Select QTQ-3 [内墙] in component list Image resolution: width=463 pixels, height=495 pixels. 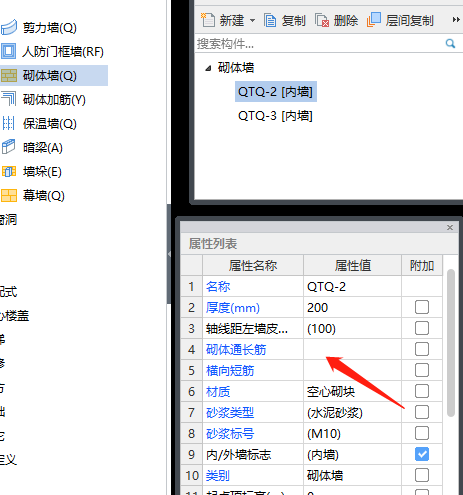(x=275, y=116)
